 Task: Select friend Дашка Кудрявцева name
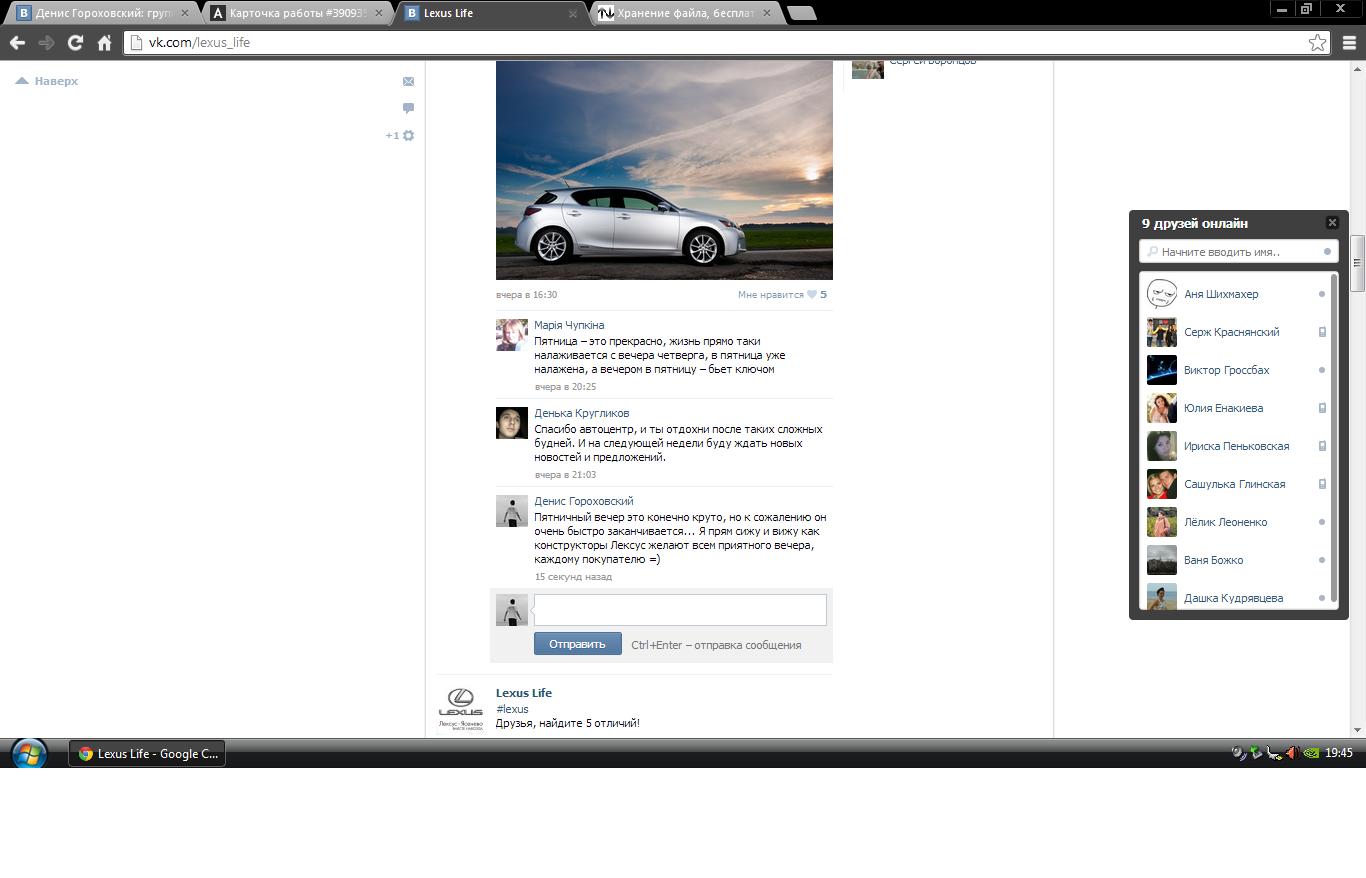click(x=1233, y=598)
